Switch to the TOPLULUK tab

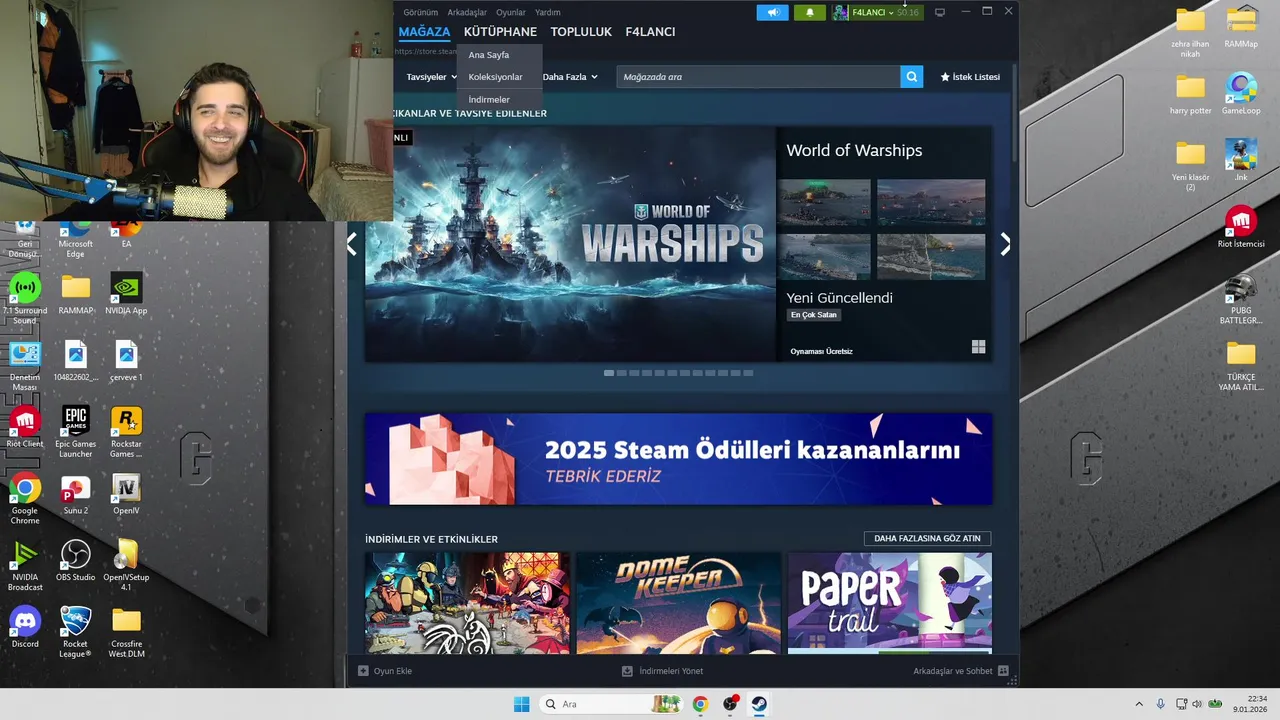click(581, 32)
